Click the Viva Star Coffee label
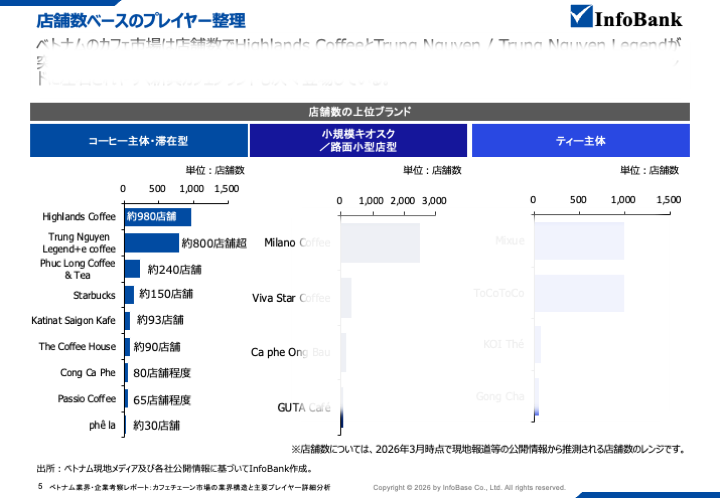Screen dimensions: 720x498 [291, 298]
